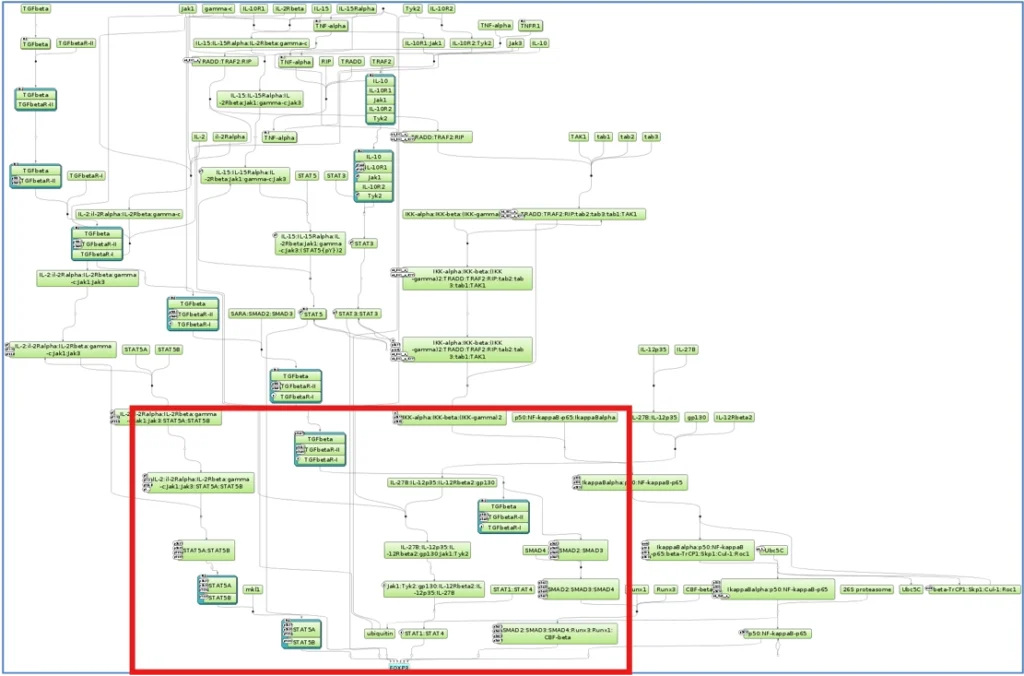This screenshot has width=1024, height=676.
Task: Select the il-2Ralpha node
Action: pos(230,137)
